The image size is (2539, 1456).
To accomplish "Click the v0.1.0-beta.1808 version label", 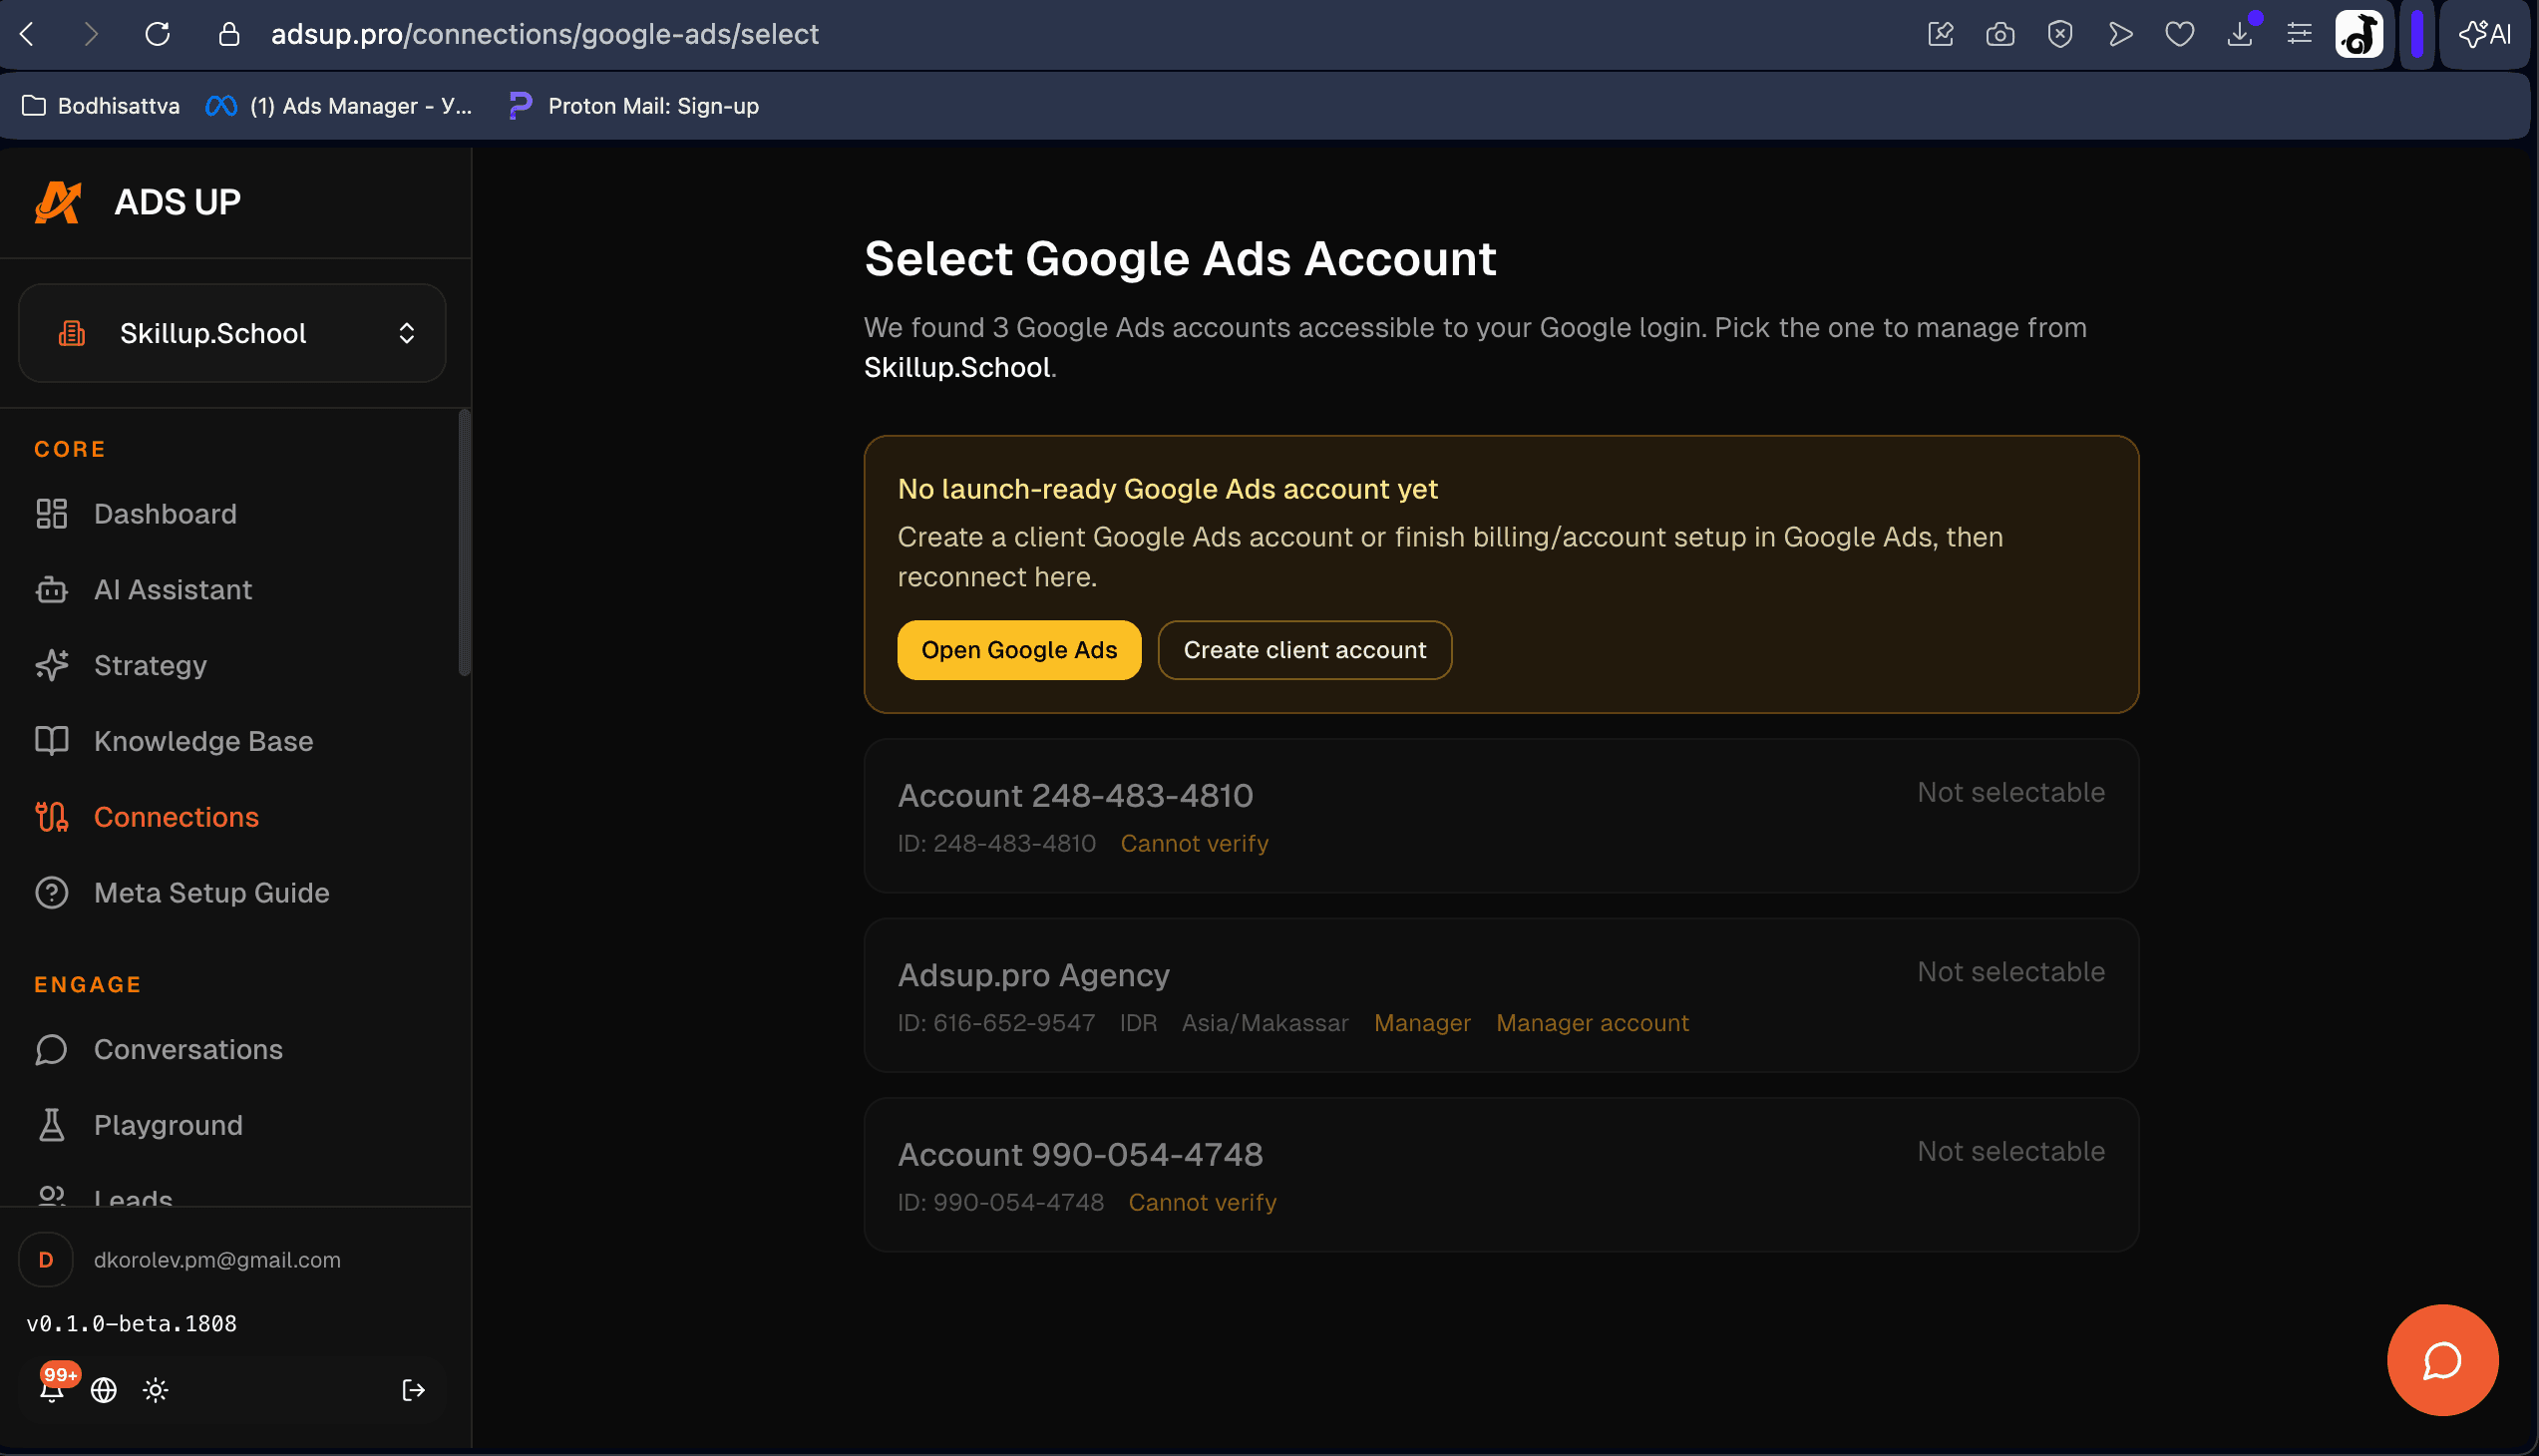I will click(x=131, y=1324).
